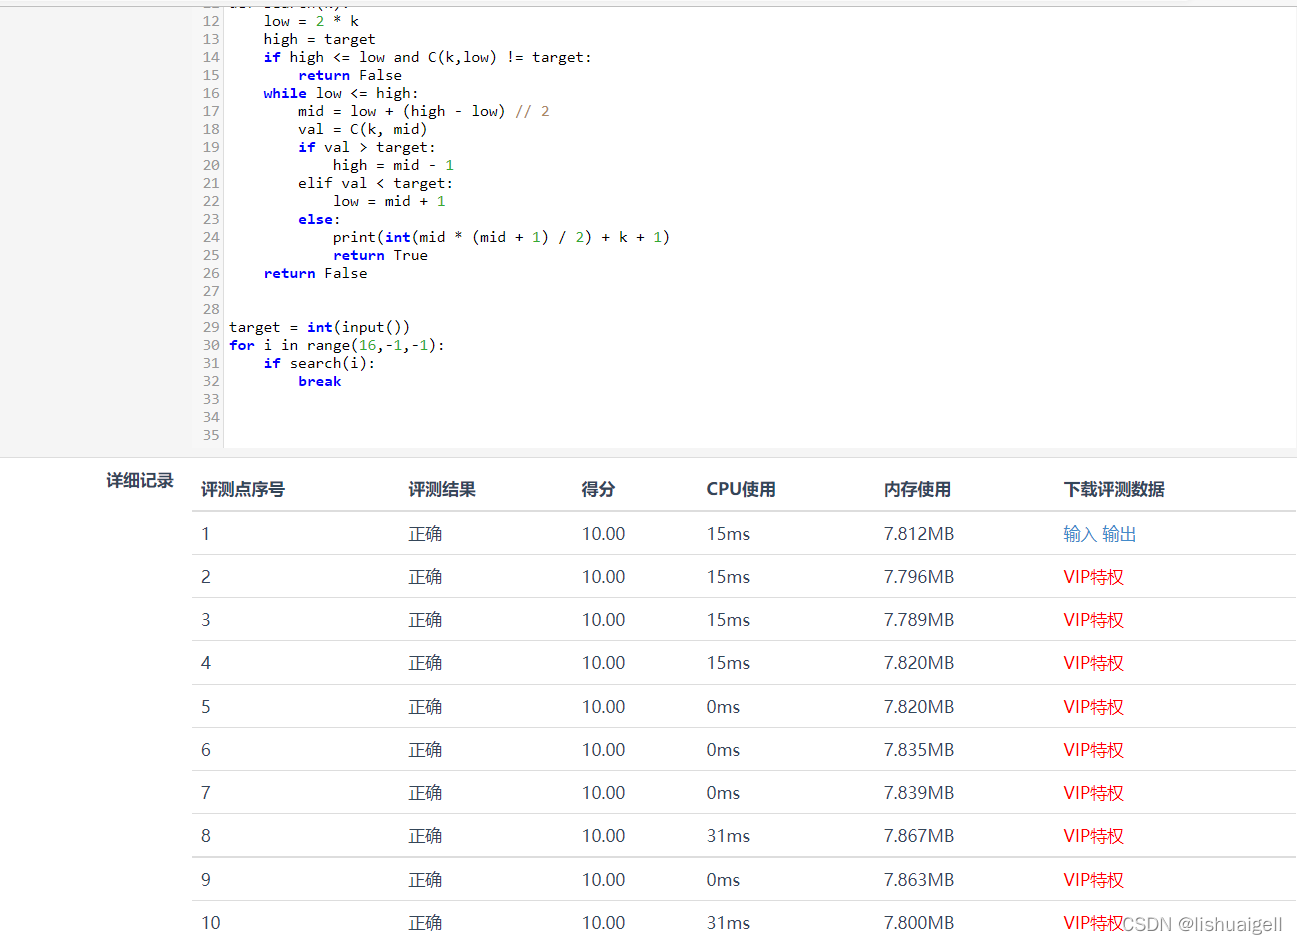The height and width of the screenshot is (944, 1297).
Task: Click the 31ms CPU value in row 10
Action: coord(728,923)
